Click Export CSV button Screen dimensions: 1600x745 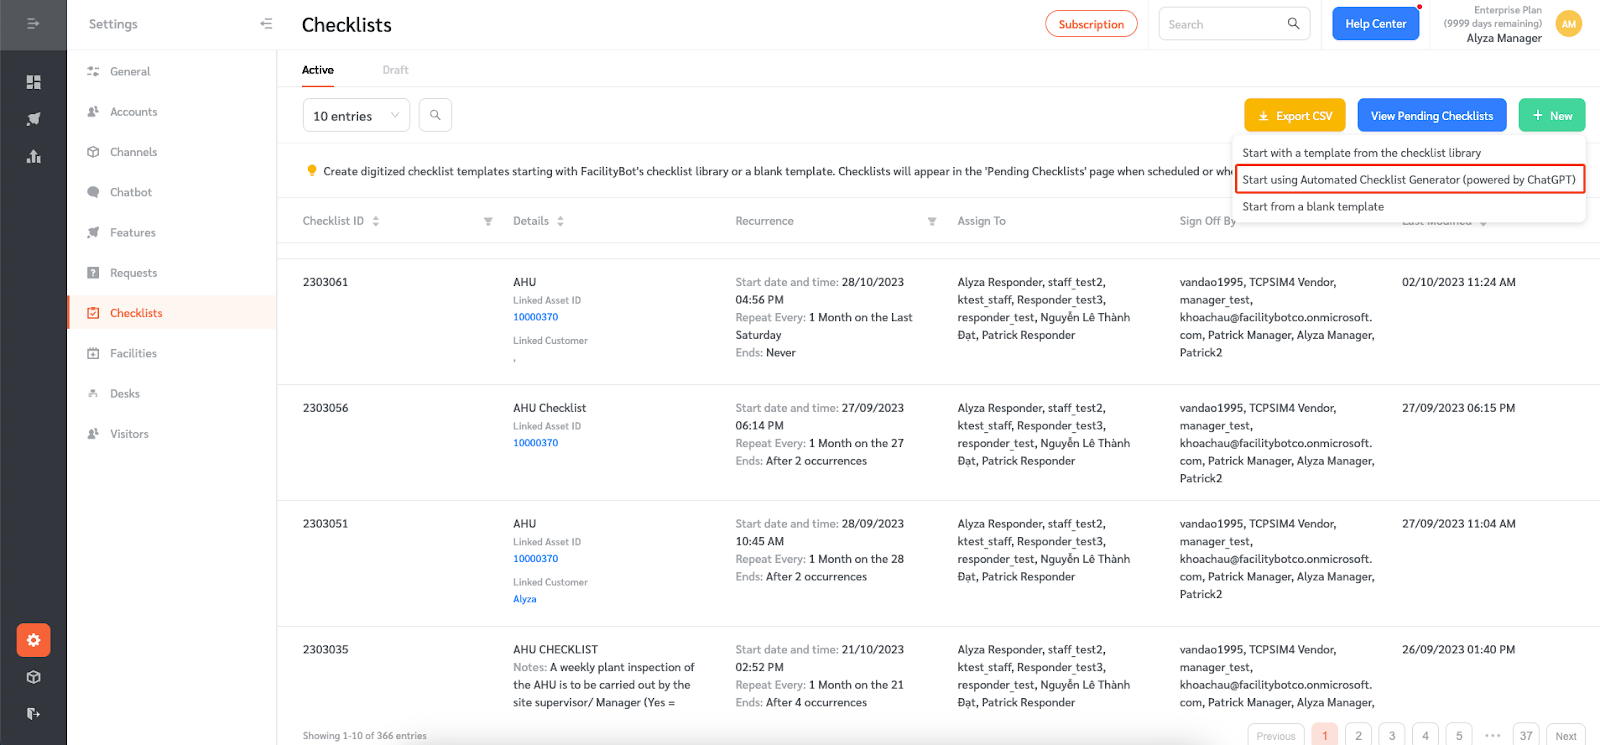pyautogui.click(x=1295, y=116)
